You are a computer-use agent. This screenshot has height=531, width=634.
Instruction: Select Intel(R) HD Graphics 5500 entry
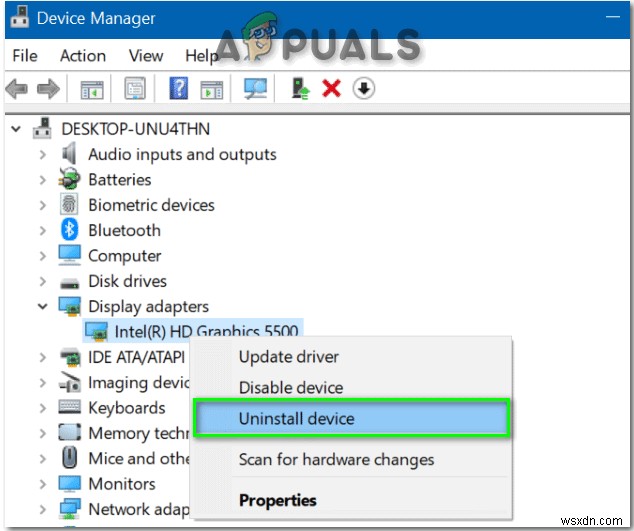click(x=206, y=331)
